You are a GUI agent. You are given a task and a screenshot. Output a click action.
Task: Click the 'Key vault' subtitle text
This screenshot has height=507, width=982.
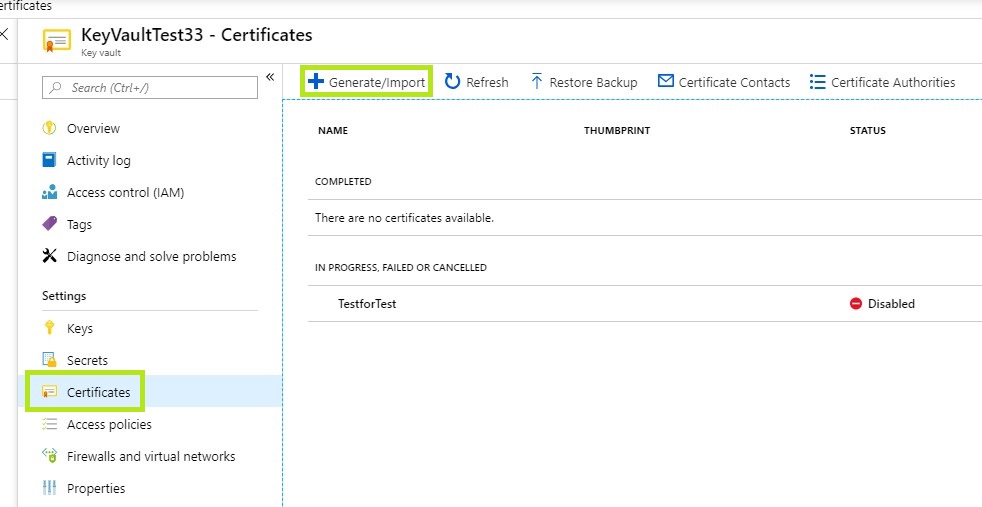pos(101,53)
